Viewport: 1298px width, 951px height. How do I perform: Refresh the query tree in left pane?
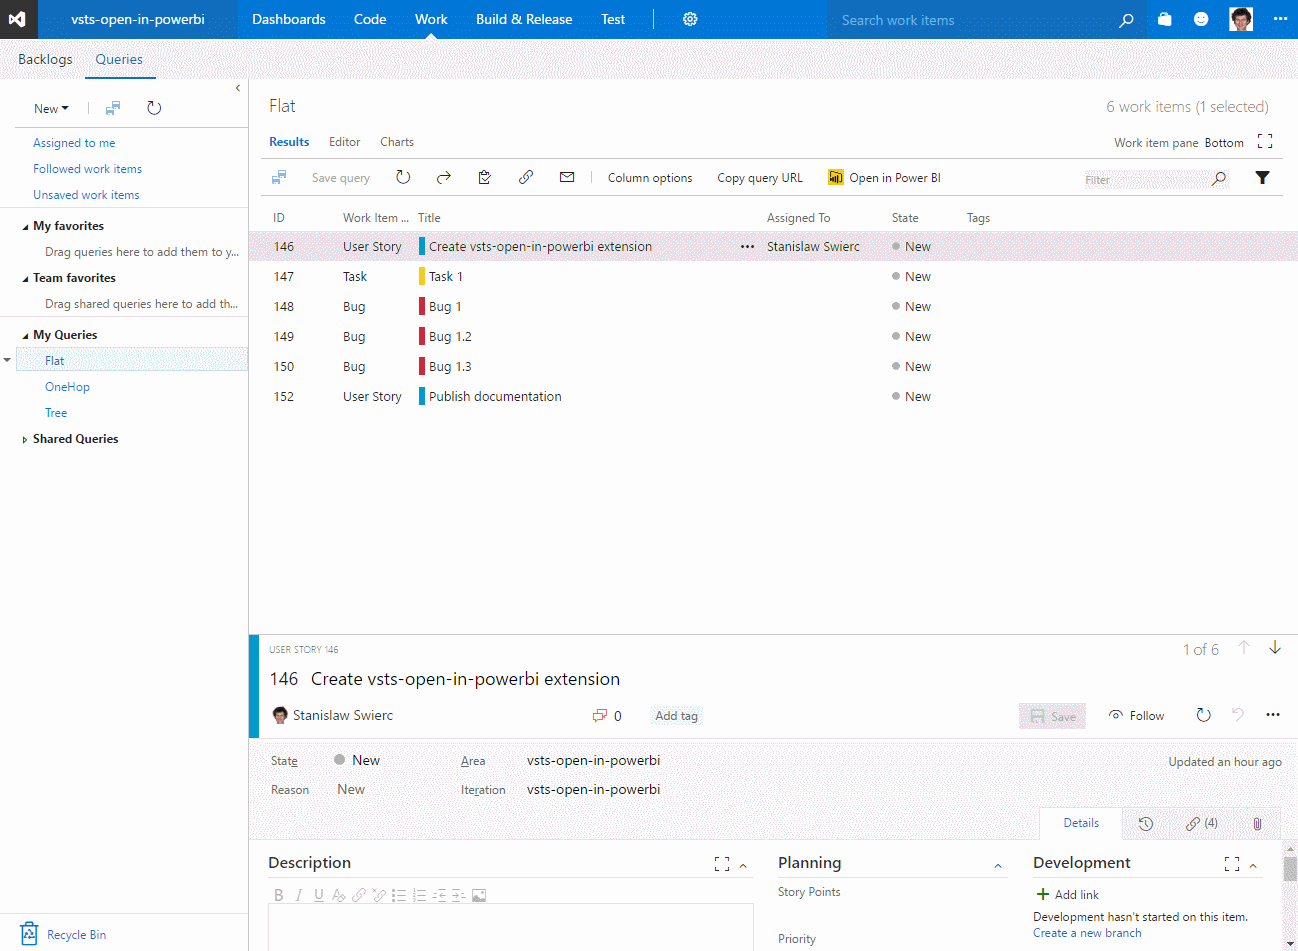[154, 108]
